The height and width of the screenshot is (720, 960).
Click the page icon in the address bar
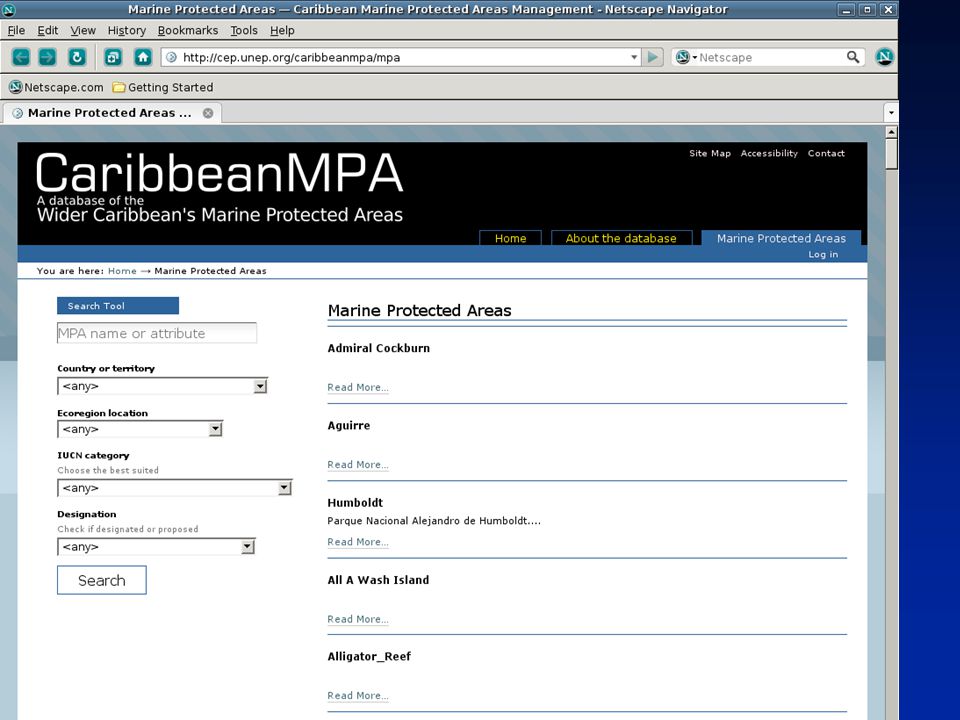coord(171,57)
